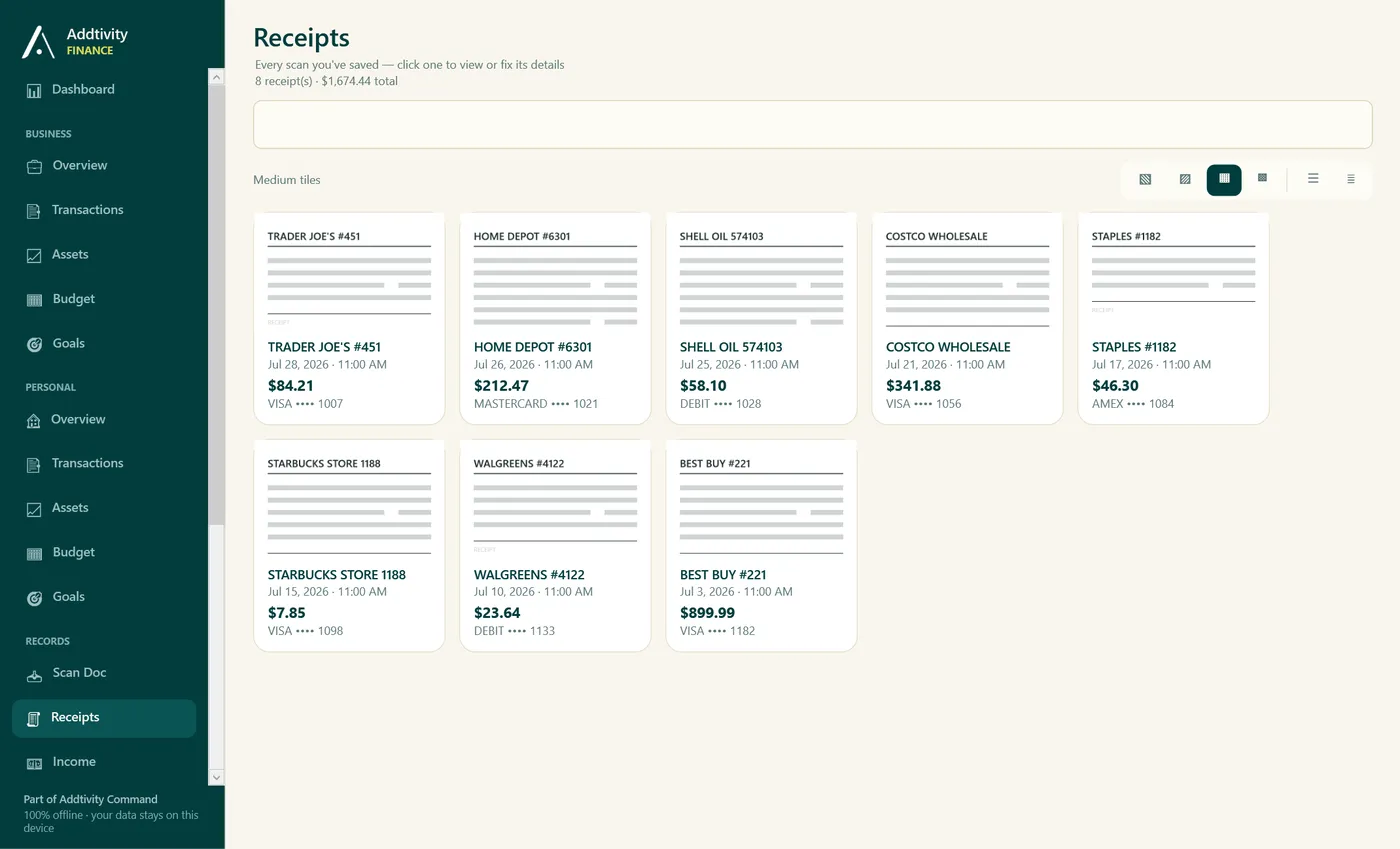
Task: Click the $46.30 Staples receipt amount
Action: [x=1115, y=386]
